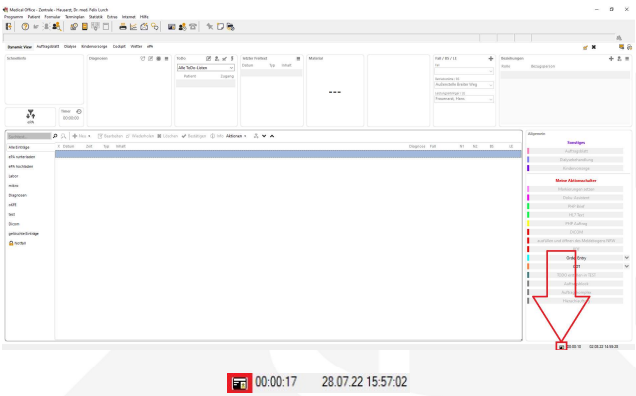Click into the Suchtext search field
Image resolution: width=636 pixels, height=396 pixels.
[29, 136]
